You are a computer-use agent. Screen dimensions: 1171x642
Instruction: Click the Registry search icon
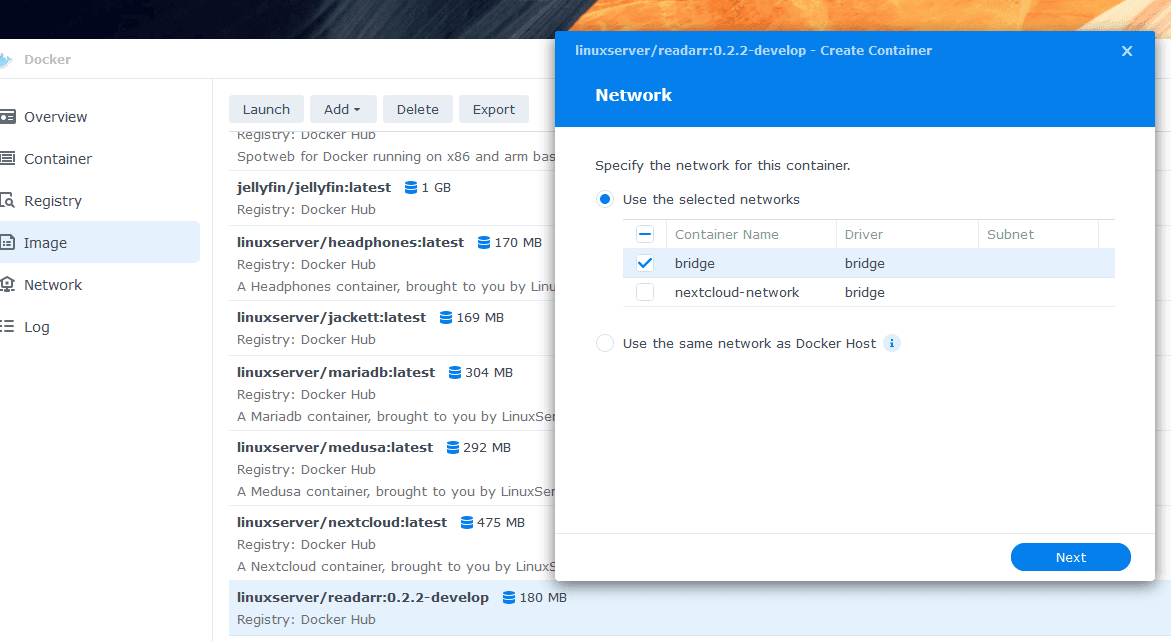[7, 200]
